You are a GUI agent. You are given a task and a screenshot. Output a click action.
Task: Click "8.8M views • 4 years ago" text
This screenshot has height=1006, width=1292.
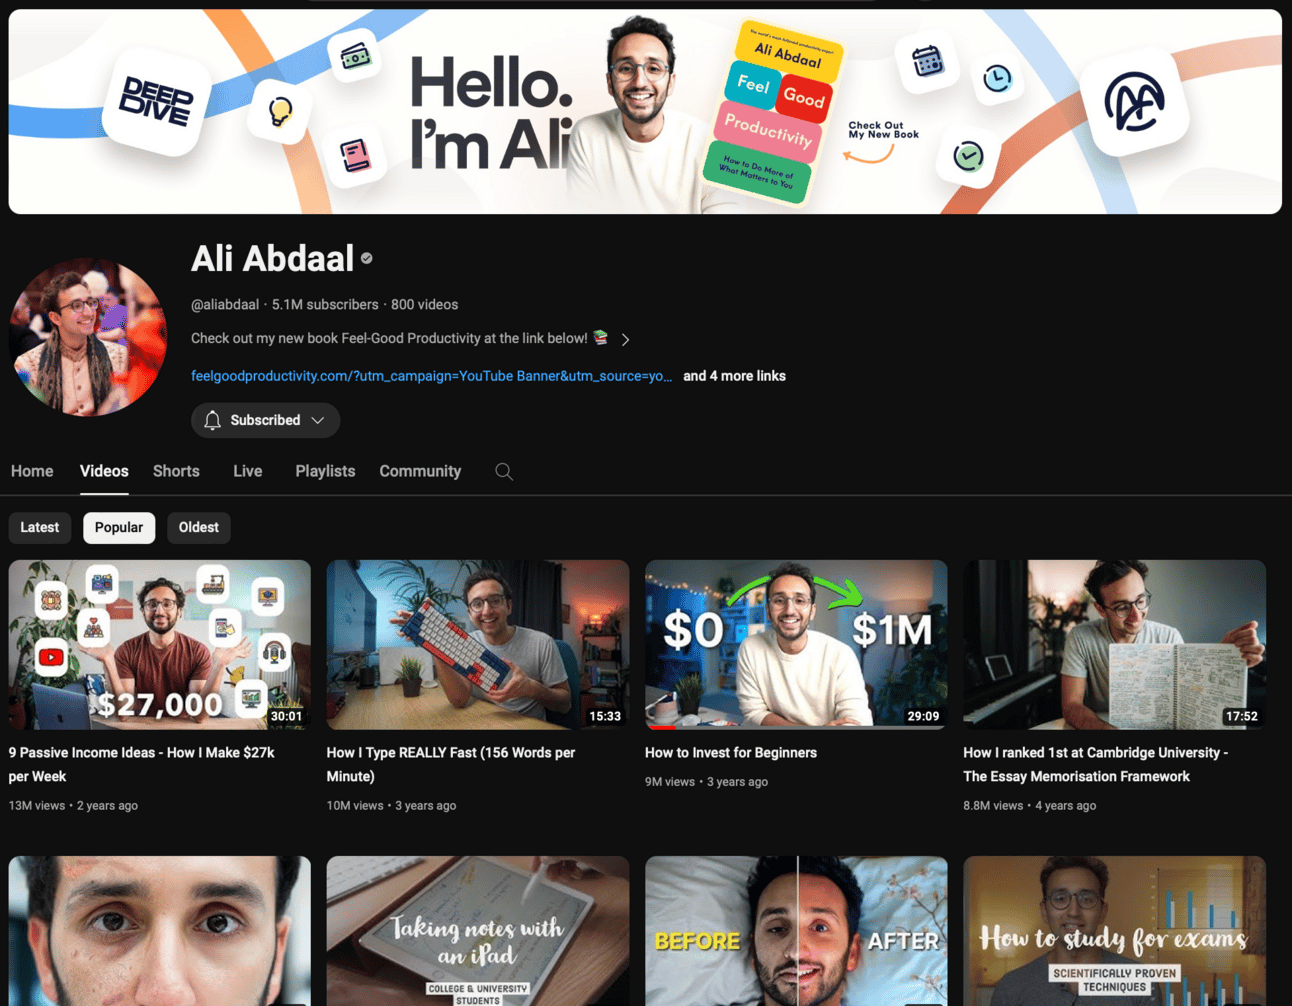tap(1029, 805)
